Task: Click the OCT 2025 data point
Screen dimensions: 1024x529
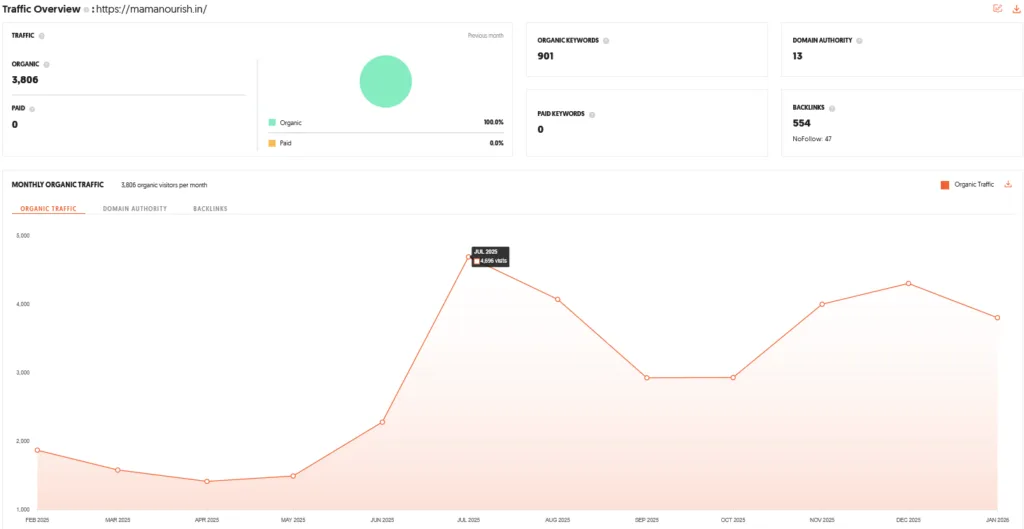Action: click(733, 377)
